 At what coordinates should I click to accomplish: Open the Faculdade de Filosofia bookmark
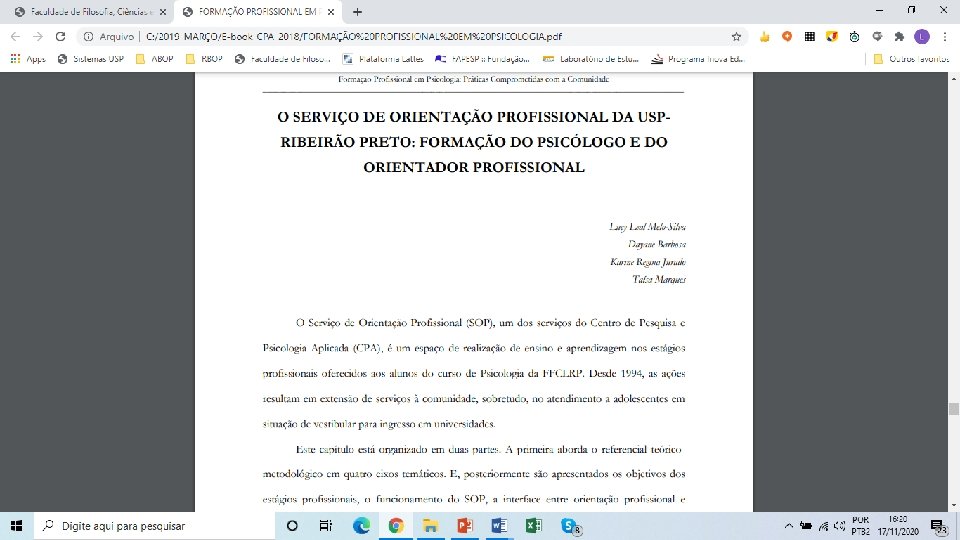tap(283, 59)
